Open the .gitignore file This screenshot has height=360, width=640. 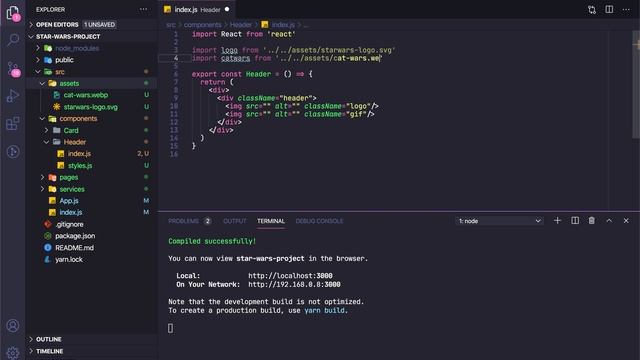(69, 224)
